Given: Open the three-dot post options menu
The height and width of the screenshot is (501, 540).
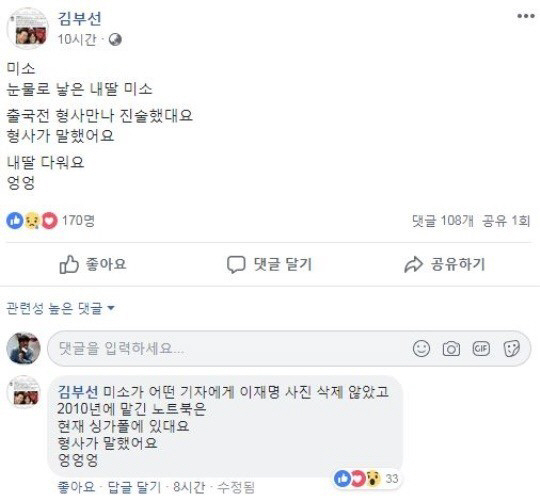Looking at the screenshot, I should [x=526, y=16].
